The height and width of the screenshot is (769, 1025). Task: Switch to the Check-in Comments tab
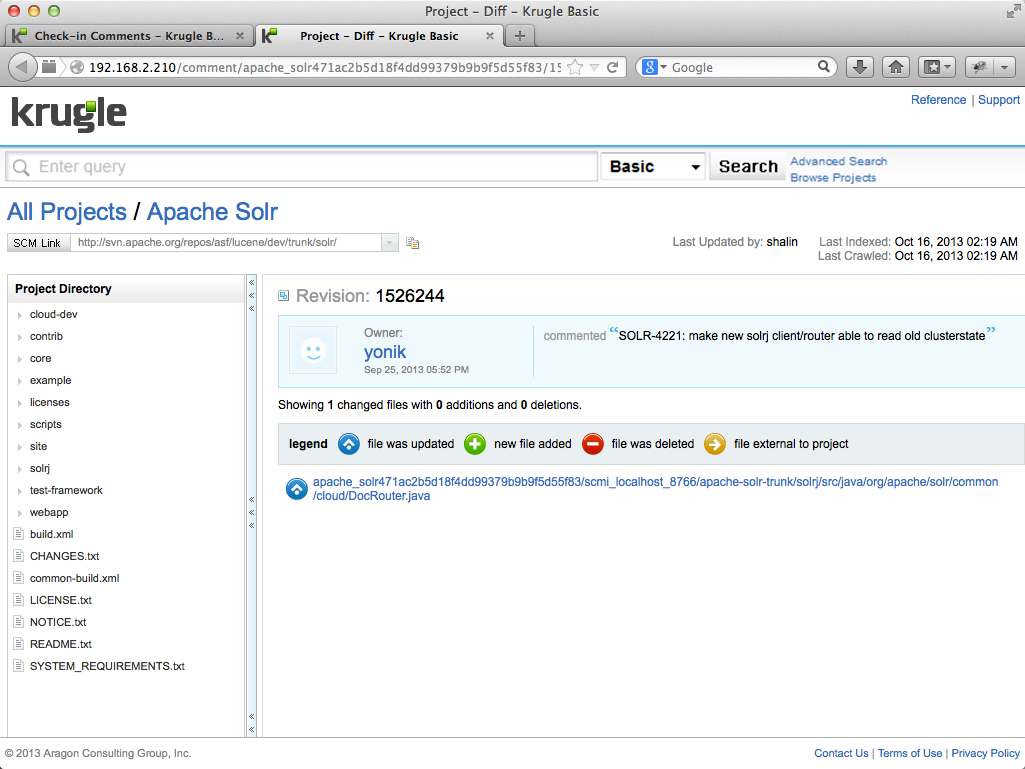click(128, 36)
